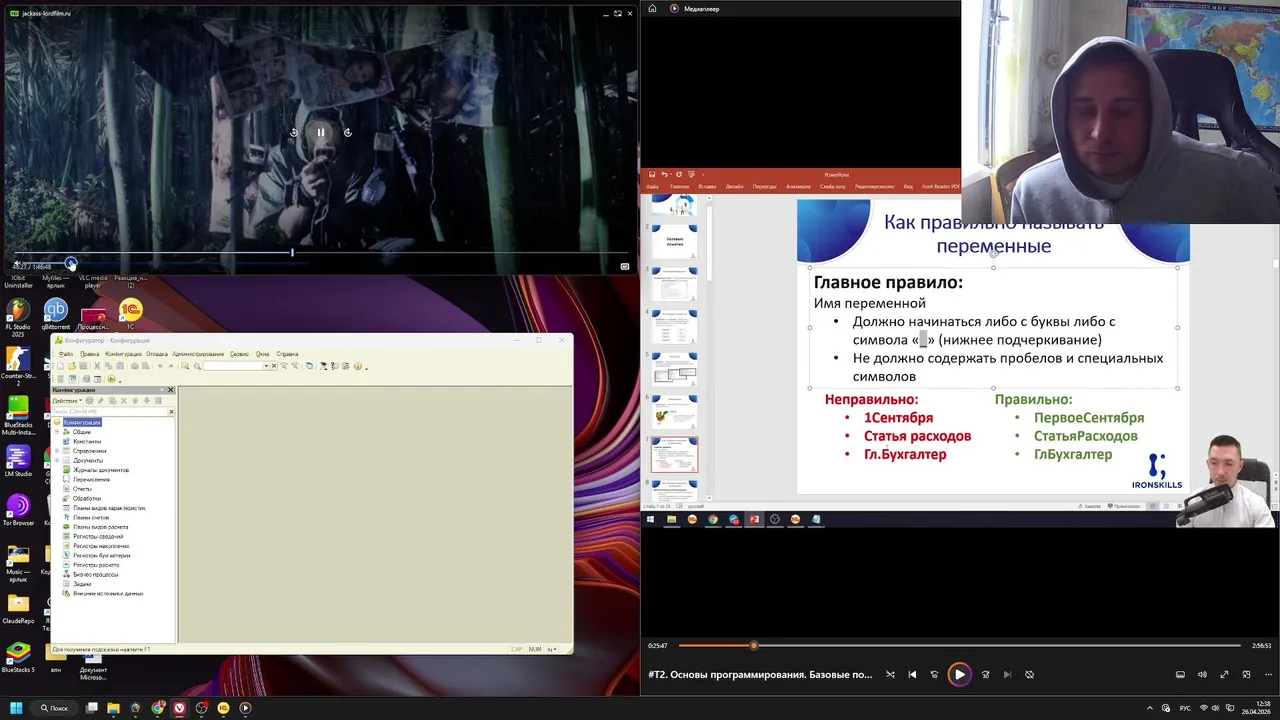
Task: Select Отчеты in configuration tree
Action: click(x=82, y=489)
